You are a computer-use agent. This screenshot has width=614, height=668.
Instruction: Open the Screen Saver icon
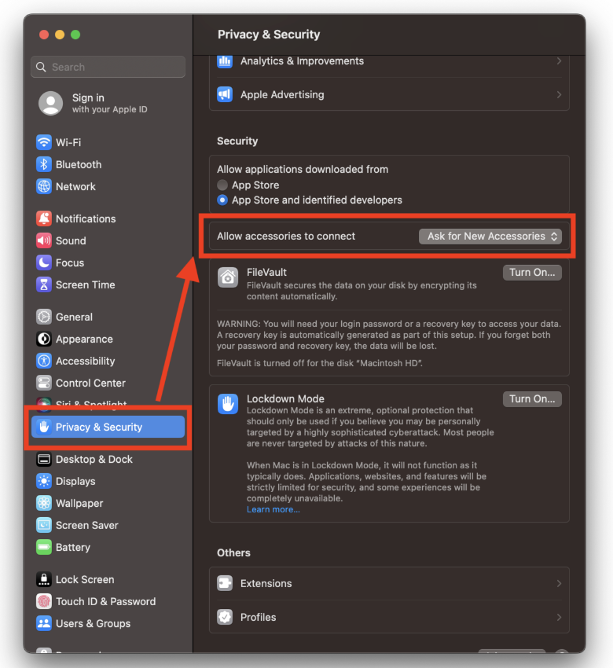44,525
